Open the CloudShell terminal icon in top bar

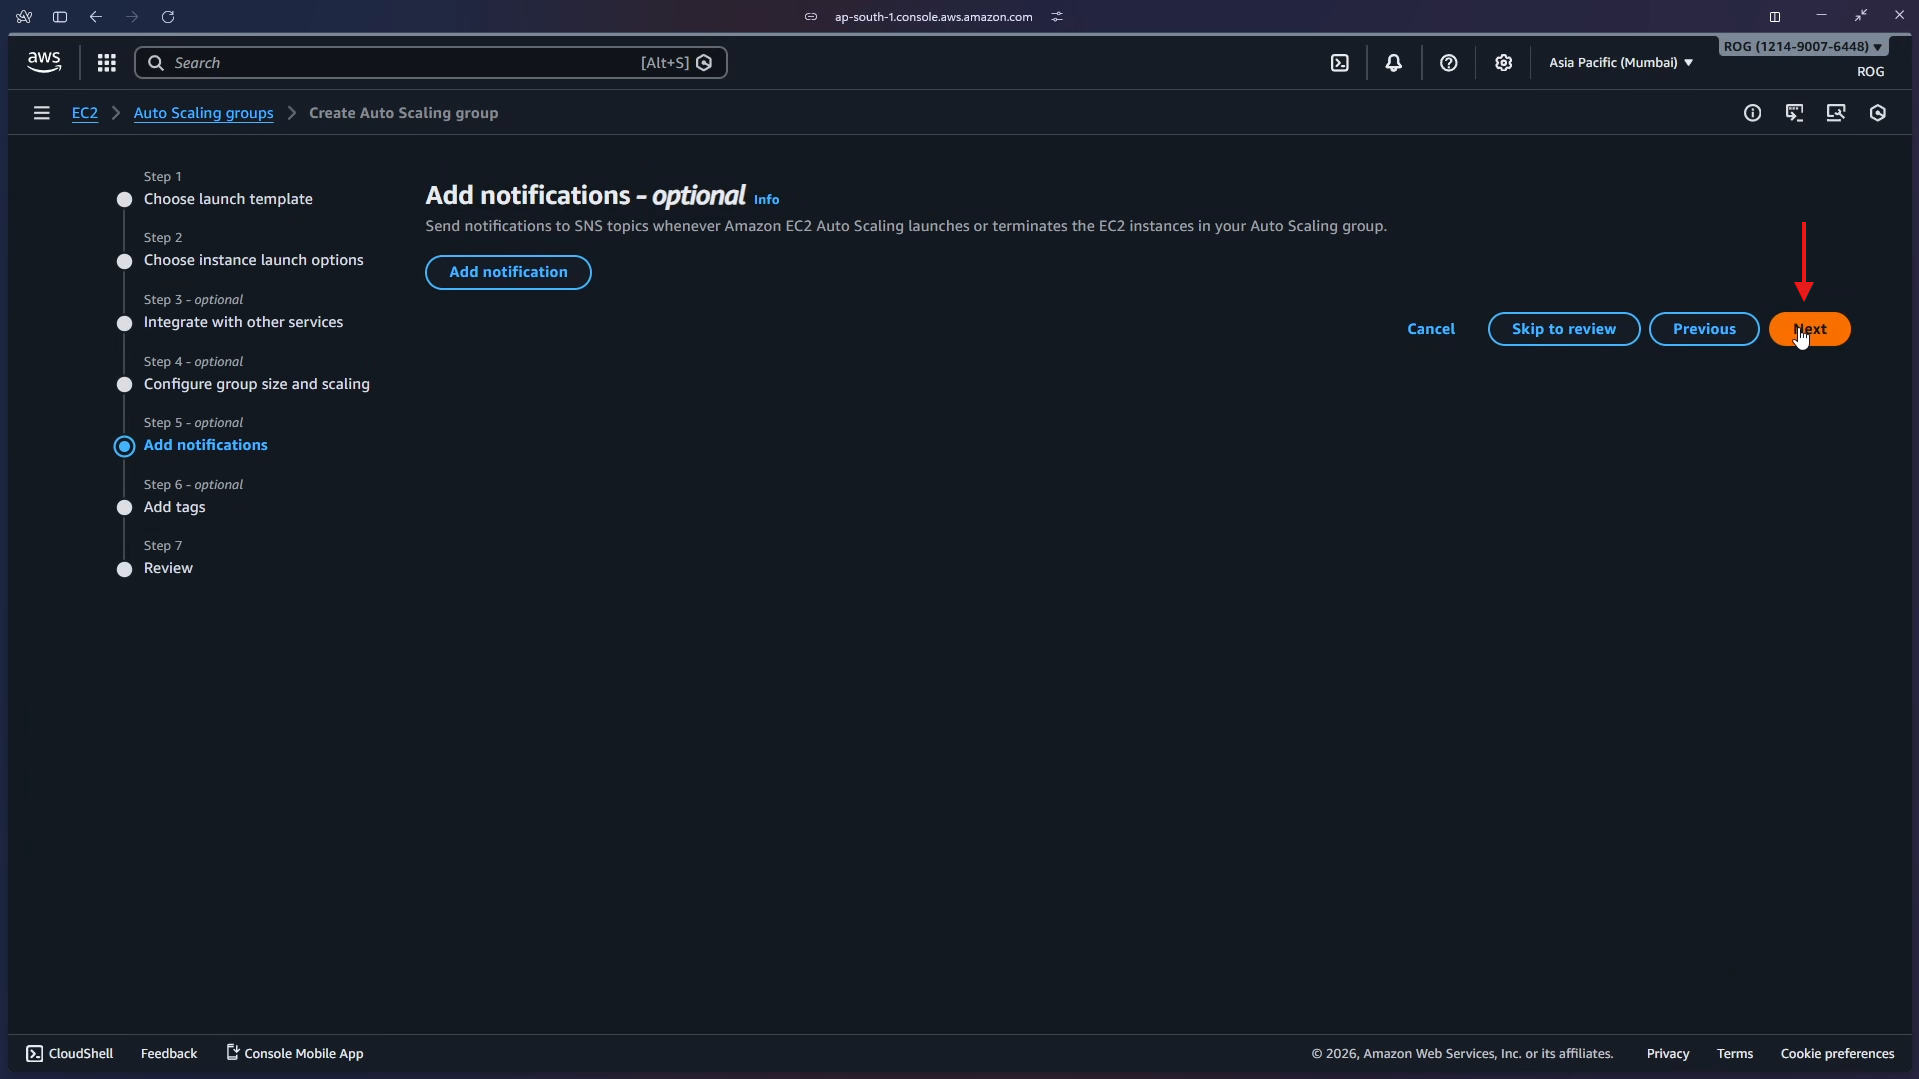coord(1340,62)
